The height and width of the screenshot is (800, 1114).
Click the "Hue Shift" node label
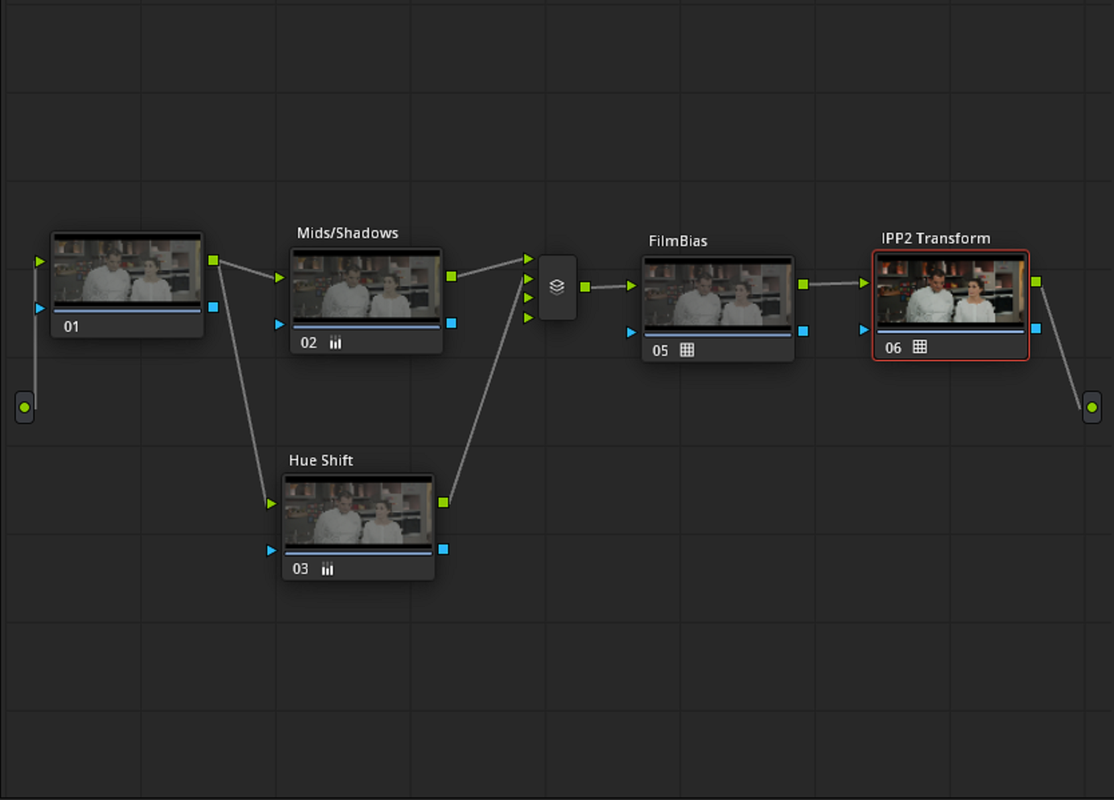[x=320, y=460]
